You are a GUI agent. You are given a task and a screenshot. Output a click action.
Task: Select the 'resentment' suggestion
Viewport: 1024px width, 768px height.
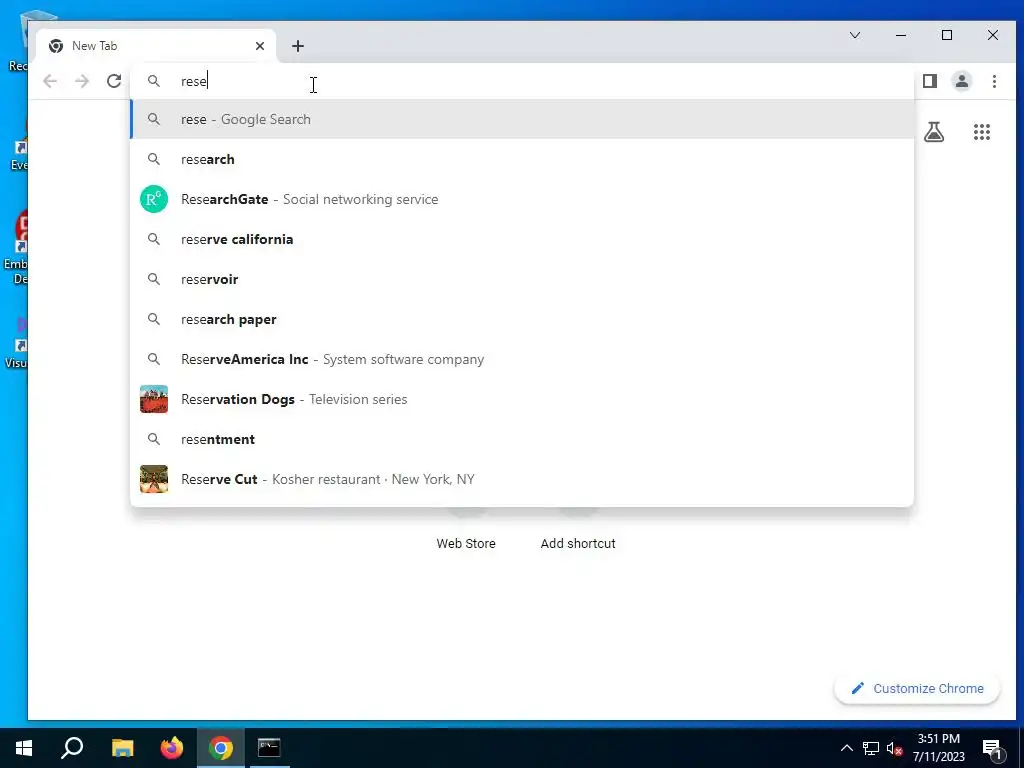(x=522, y=439)
